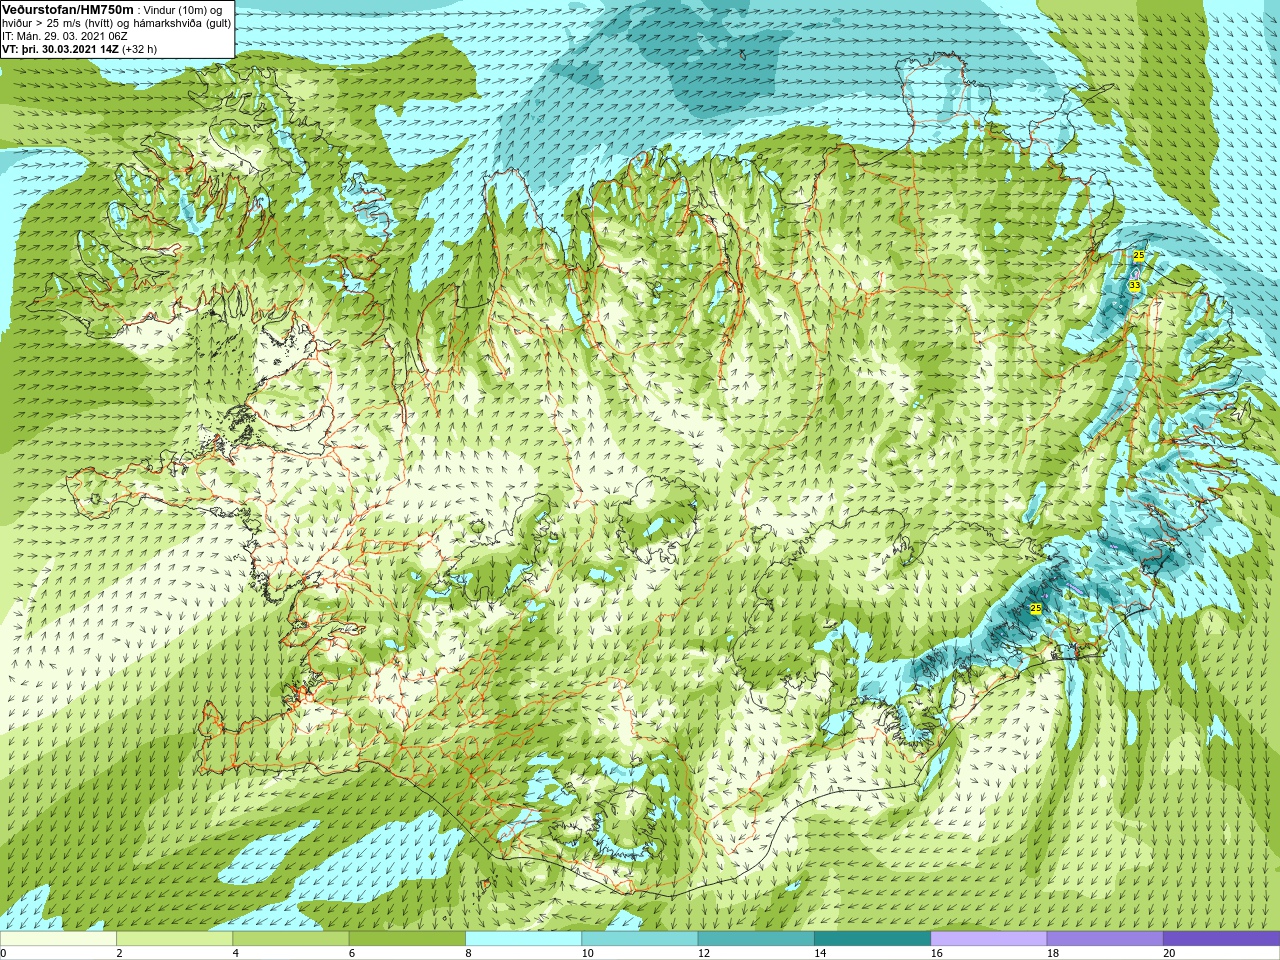
Task: Click the 14–16 m/s dark teal legend swatch
Action: pyautogui.click(x=872, y=939)
